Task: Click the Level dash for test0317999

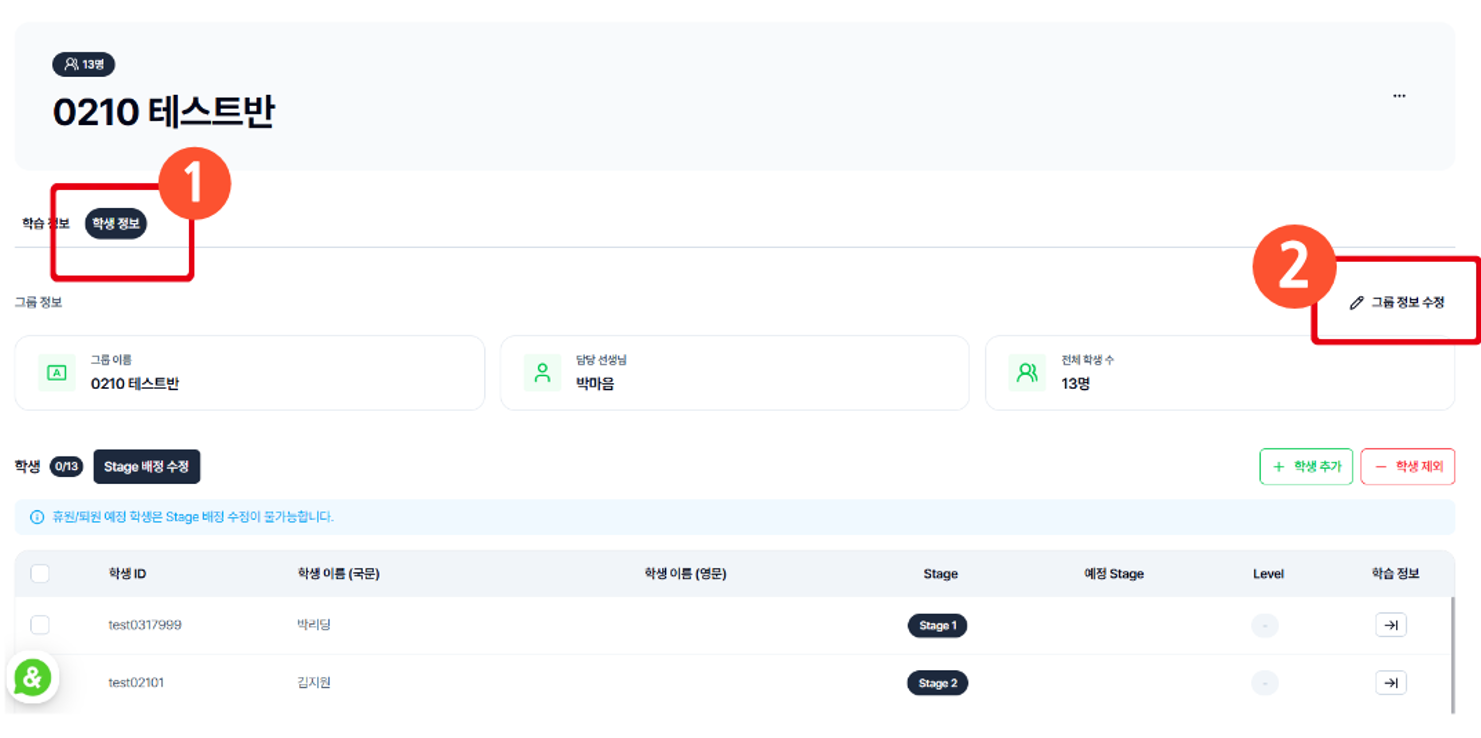Action: click(x=1265, y=626)
